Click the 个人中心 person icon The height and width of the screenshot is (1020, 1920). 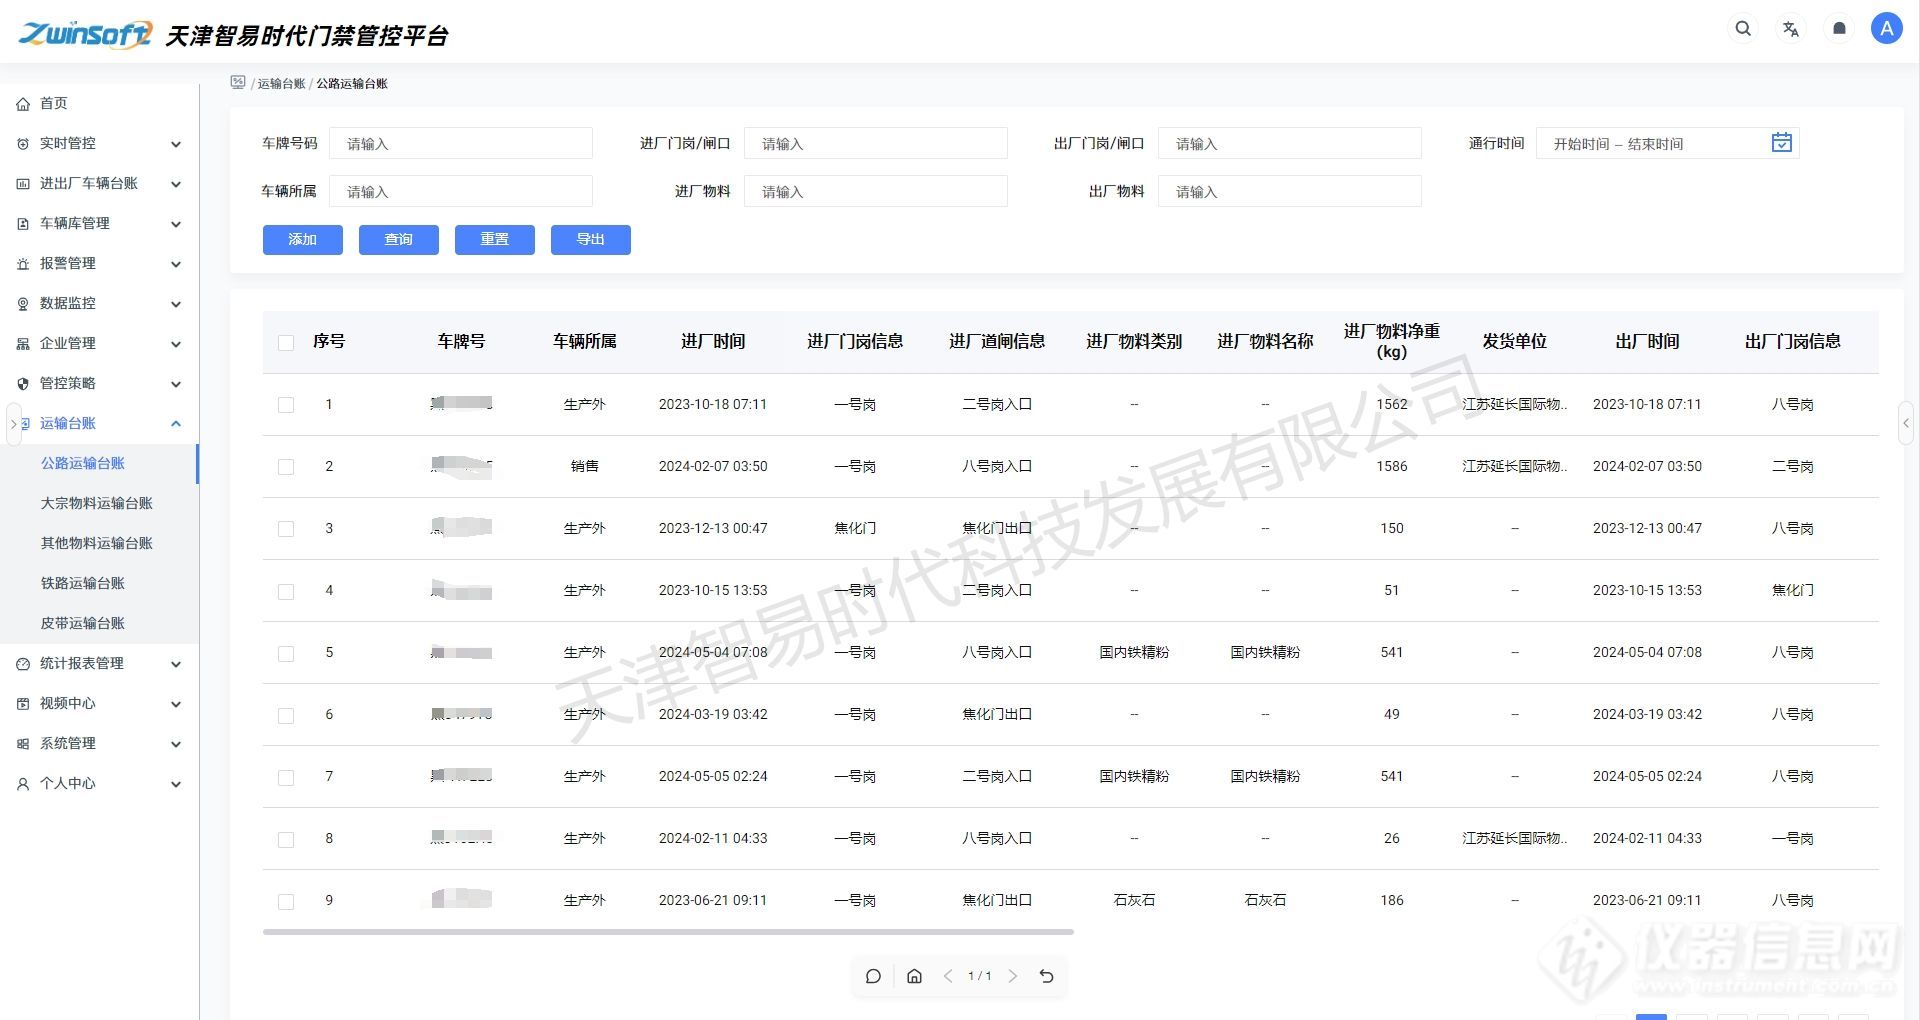[23, 784]
